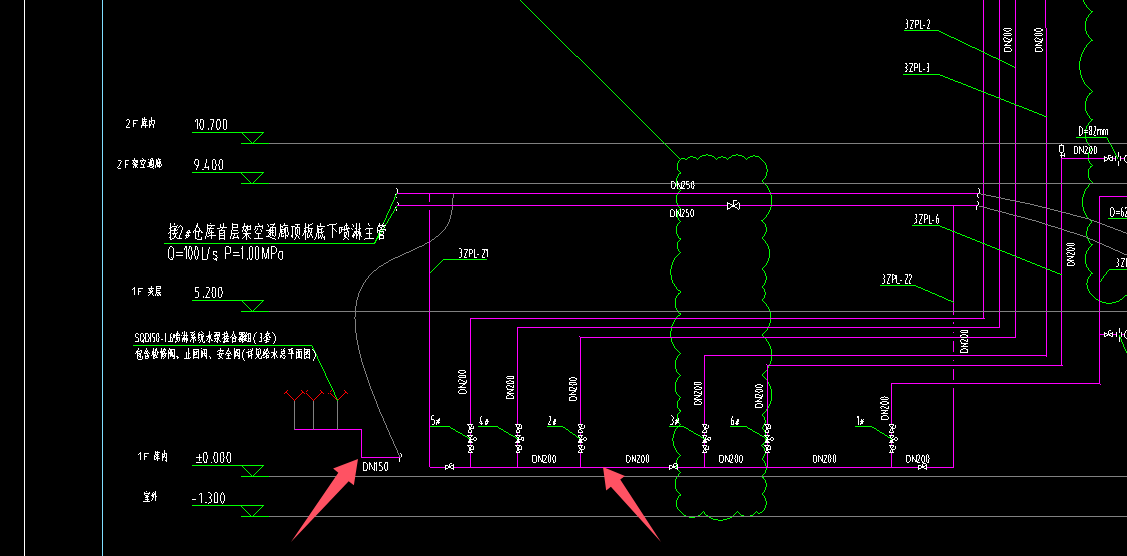This screenshot has height=556, width=1127.
Task: Click the 4# valve tag
Action: 484,421
